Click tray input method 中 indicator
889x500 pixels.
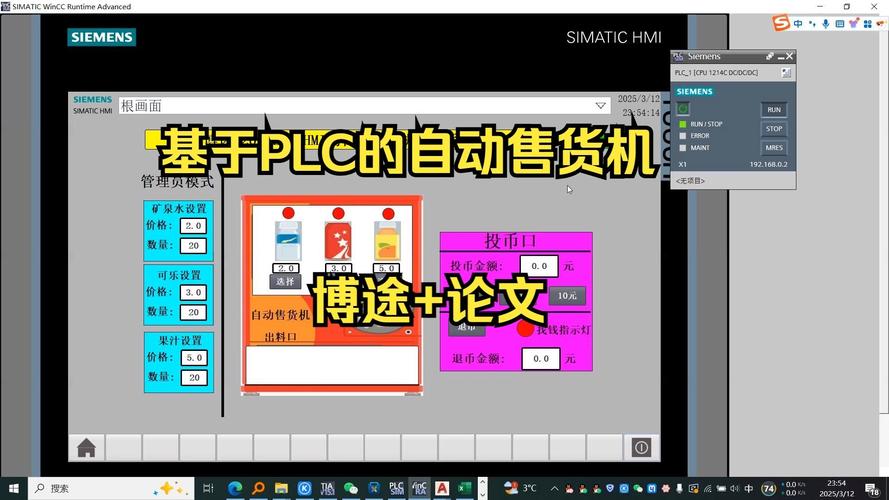point(748,488)
